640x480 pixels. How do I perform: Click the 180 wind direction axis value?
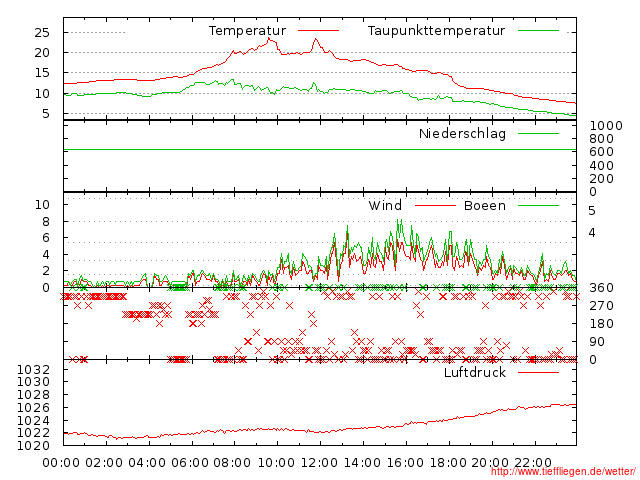pyautogui.click(x=601, y=324)
